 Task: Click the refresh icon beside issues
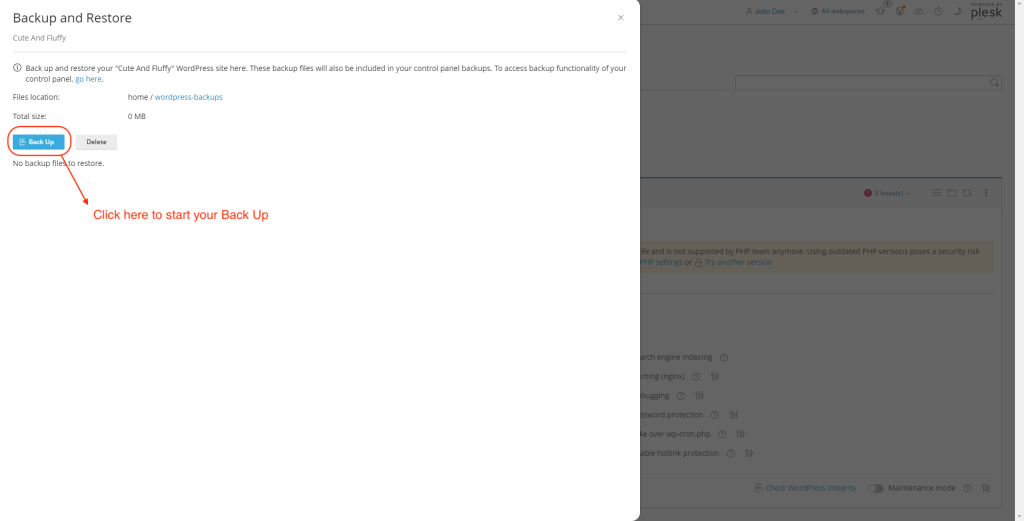pyautogui.click(x=967, y=193)
